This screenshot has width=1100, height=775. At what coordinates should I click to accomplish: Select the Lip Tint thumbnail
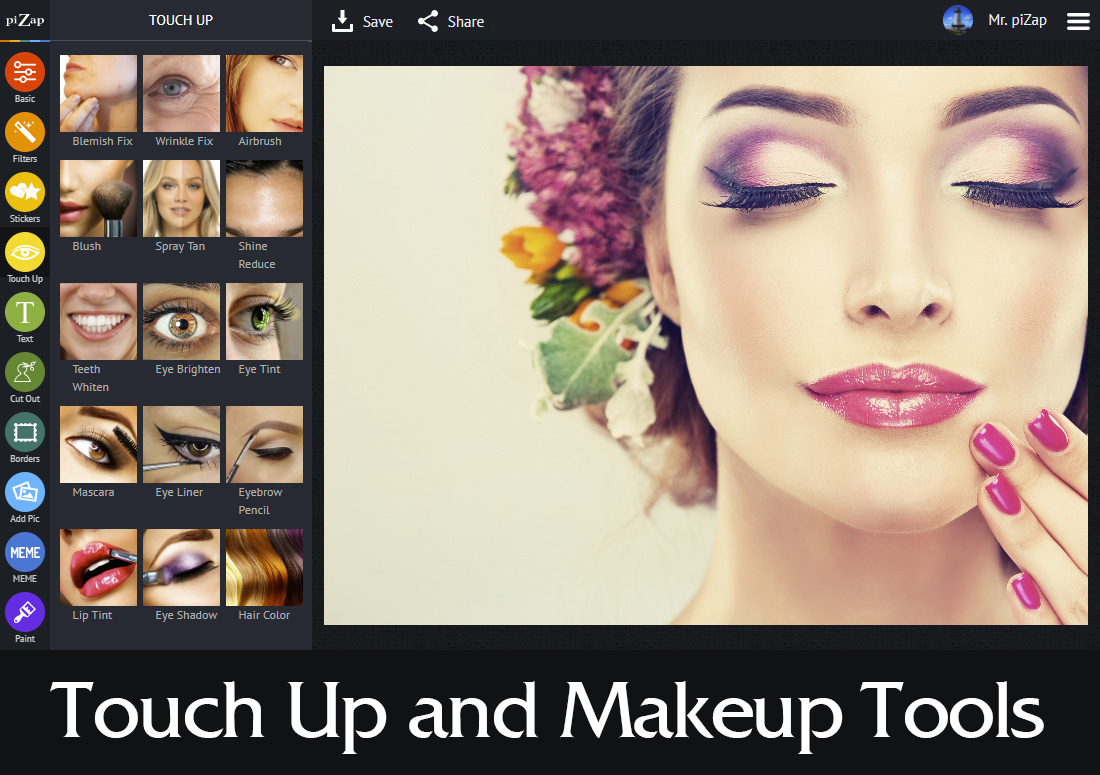[x=98, y=567]
